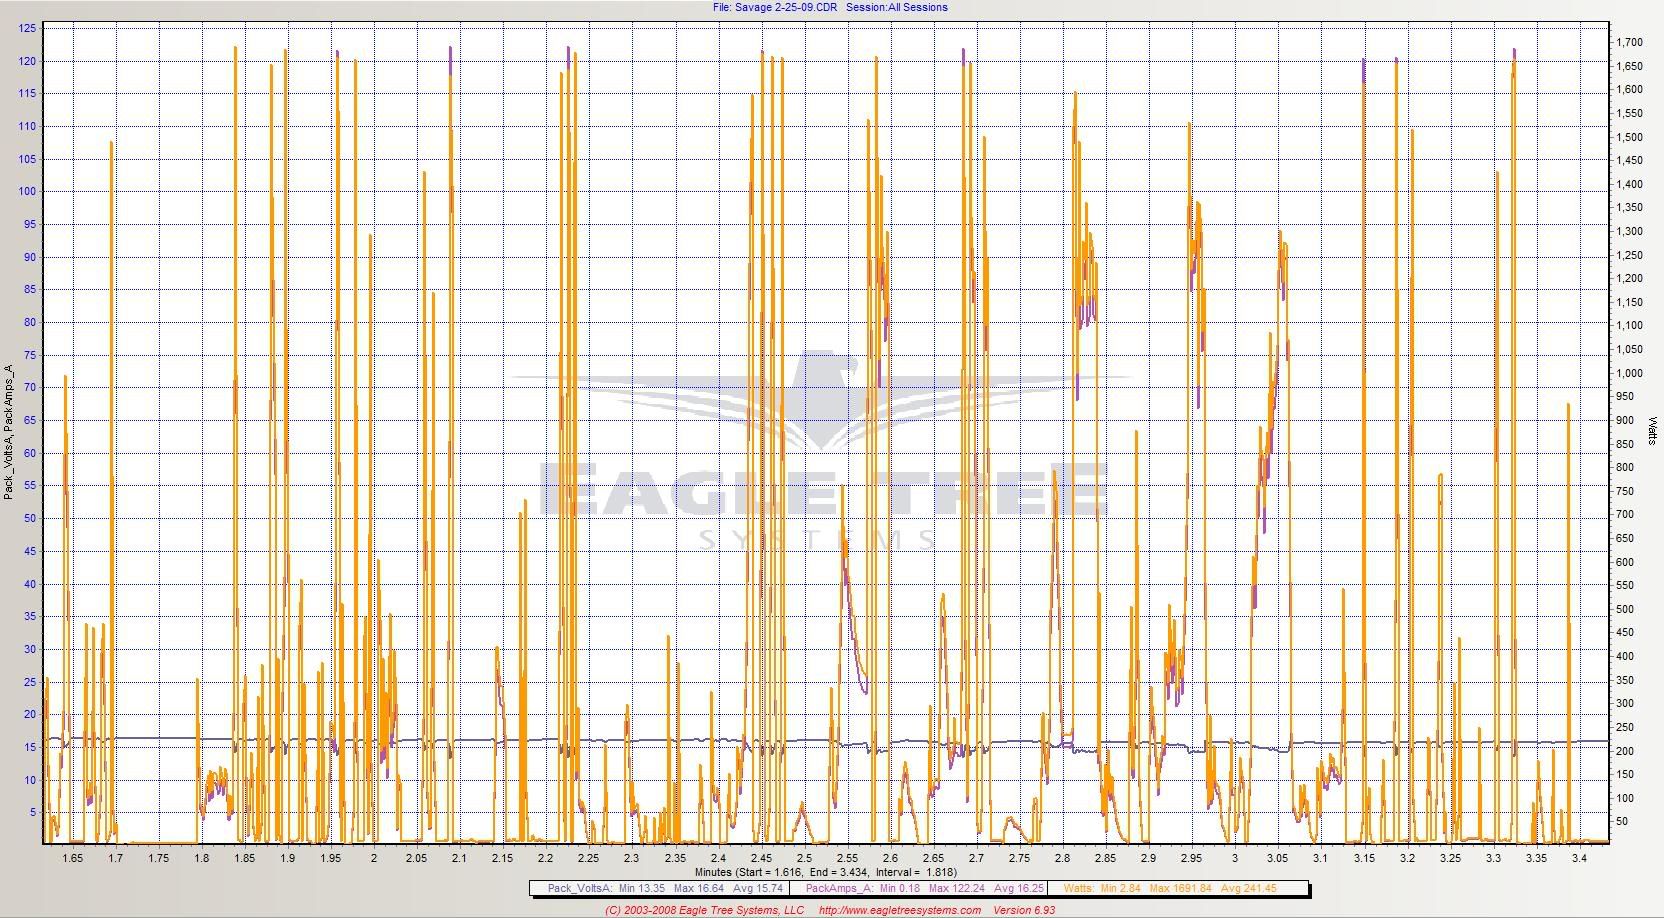Image resolution: width=1664 pixels, height=918 pixels.
Task: Click the 1.65 tick on the minutes axis
Action: pyautogui.click(x=73, y=858)
